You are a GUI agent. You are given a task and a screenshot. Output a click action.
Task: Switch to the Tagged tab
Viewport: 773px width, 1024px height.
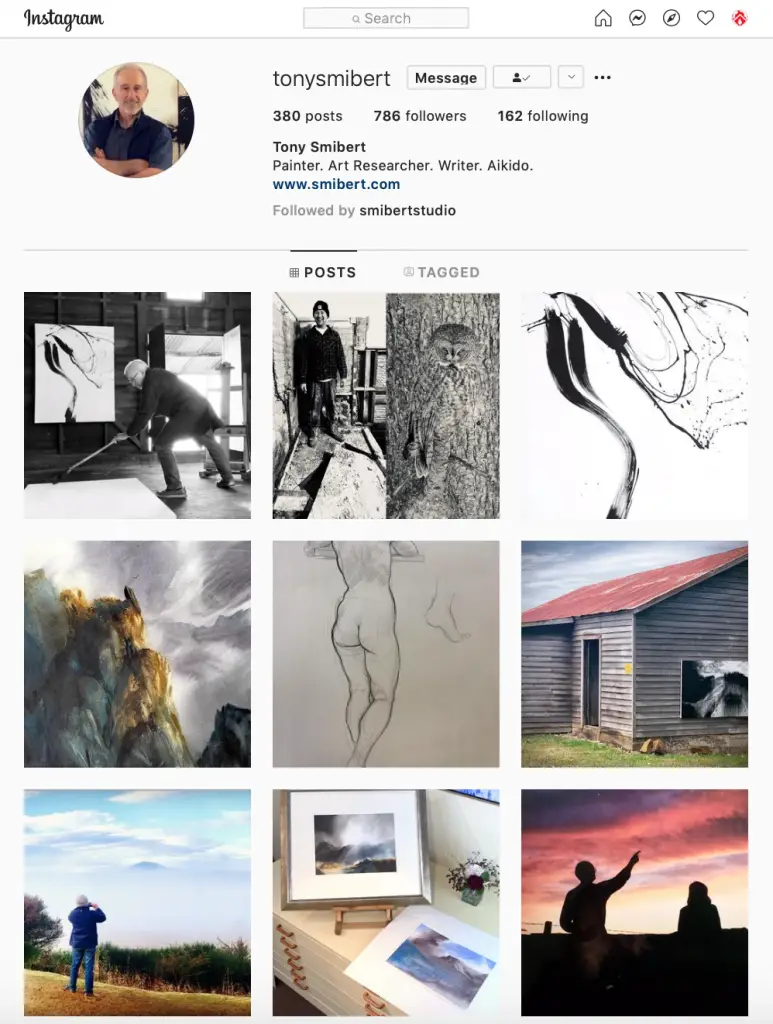pos(441,272)
